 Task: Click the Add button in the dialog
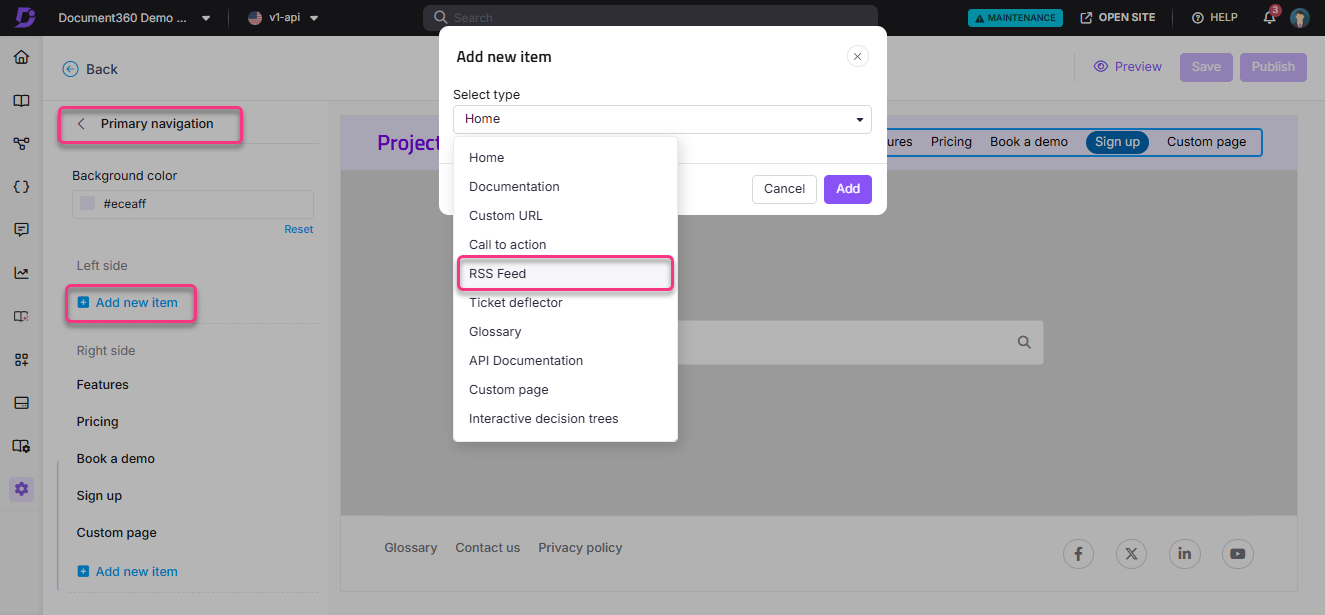tap(847, 188)
